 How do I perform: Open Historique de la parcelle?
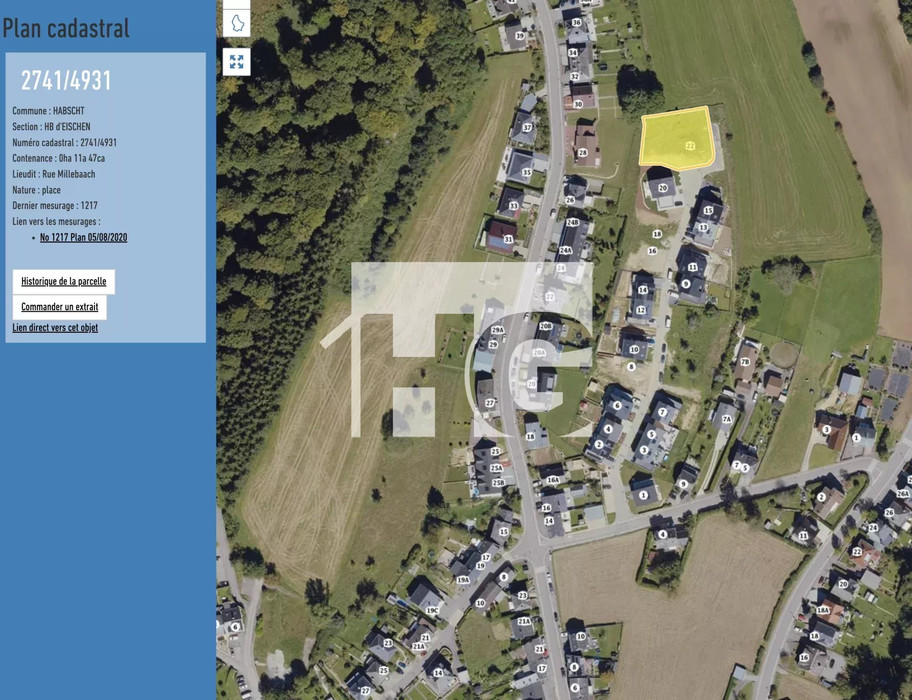64,281
